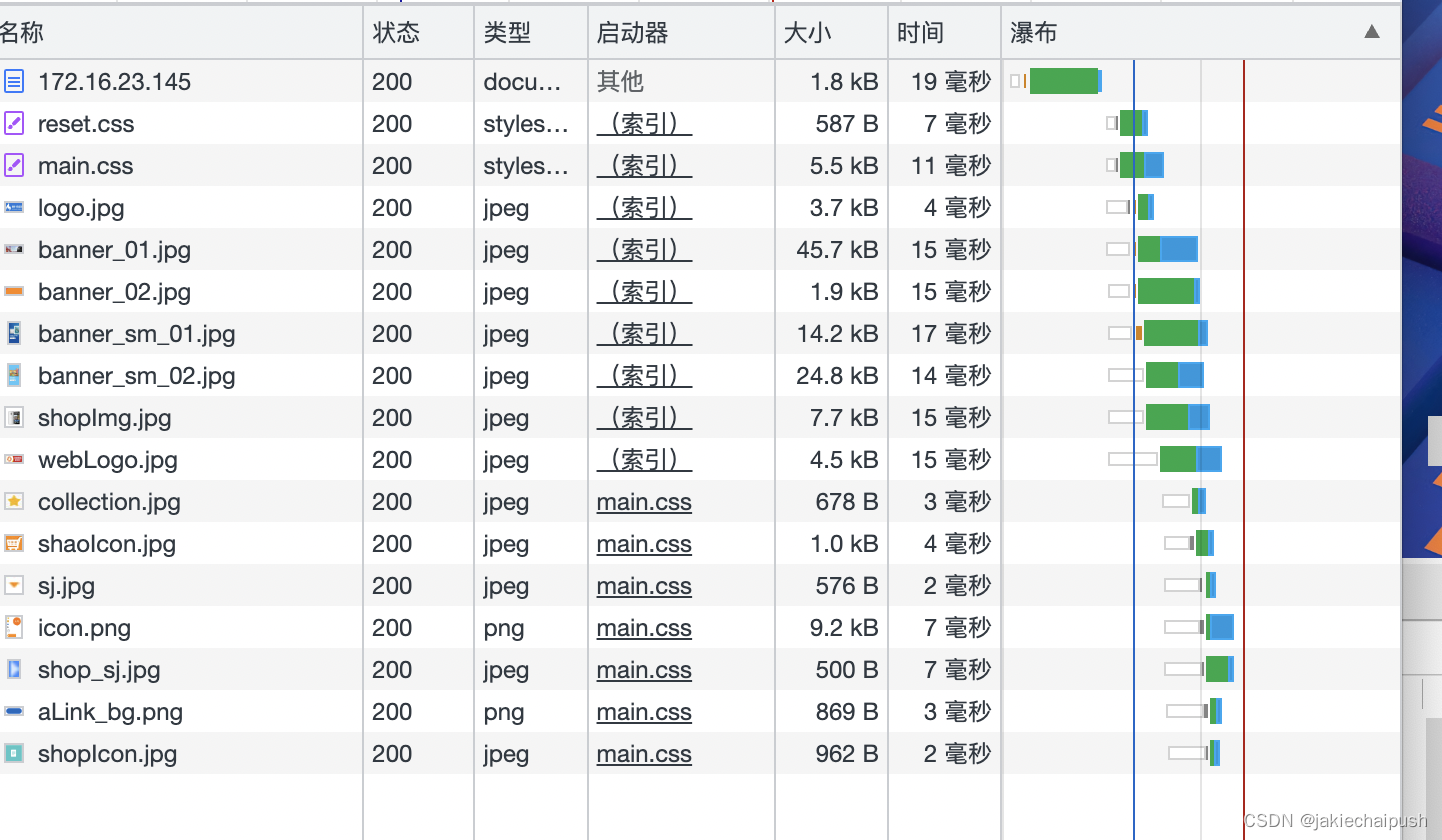The image size is (1442, 840).
Task: Click the thumbnail icon for banner_sm_01.jpg
Action: coord(14,333)
